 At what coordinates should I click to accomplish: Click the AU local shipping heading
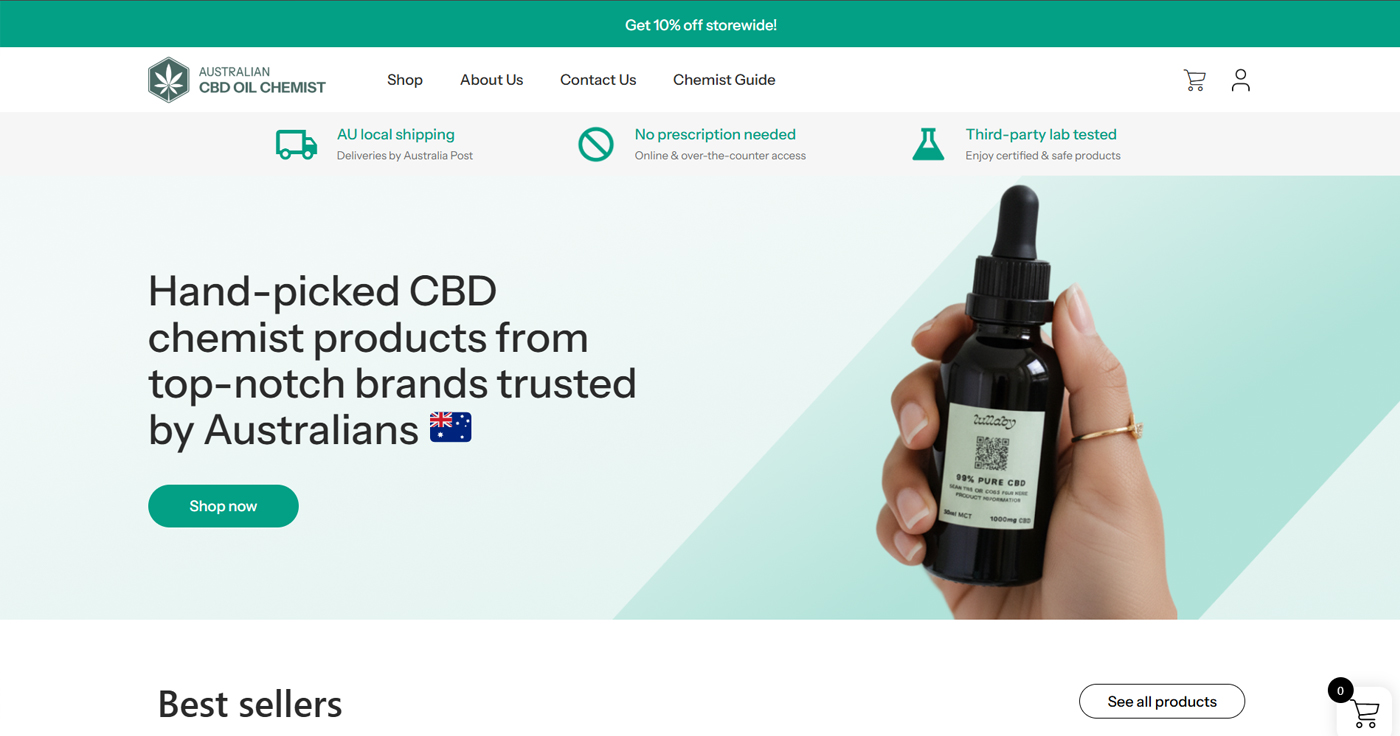click(396, 134)
